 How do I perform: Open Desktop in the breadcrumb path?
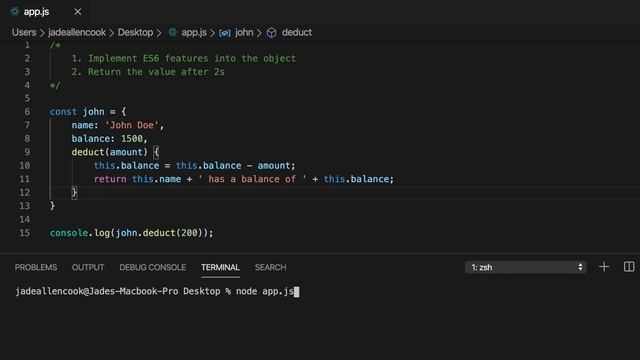coord(135,32)
